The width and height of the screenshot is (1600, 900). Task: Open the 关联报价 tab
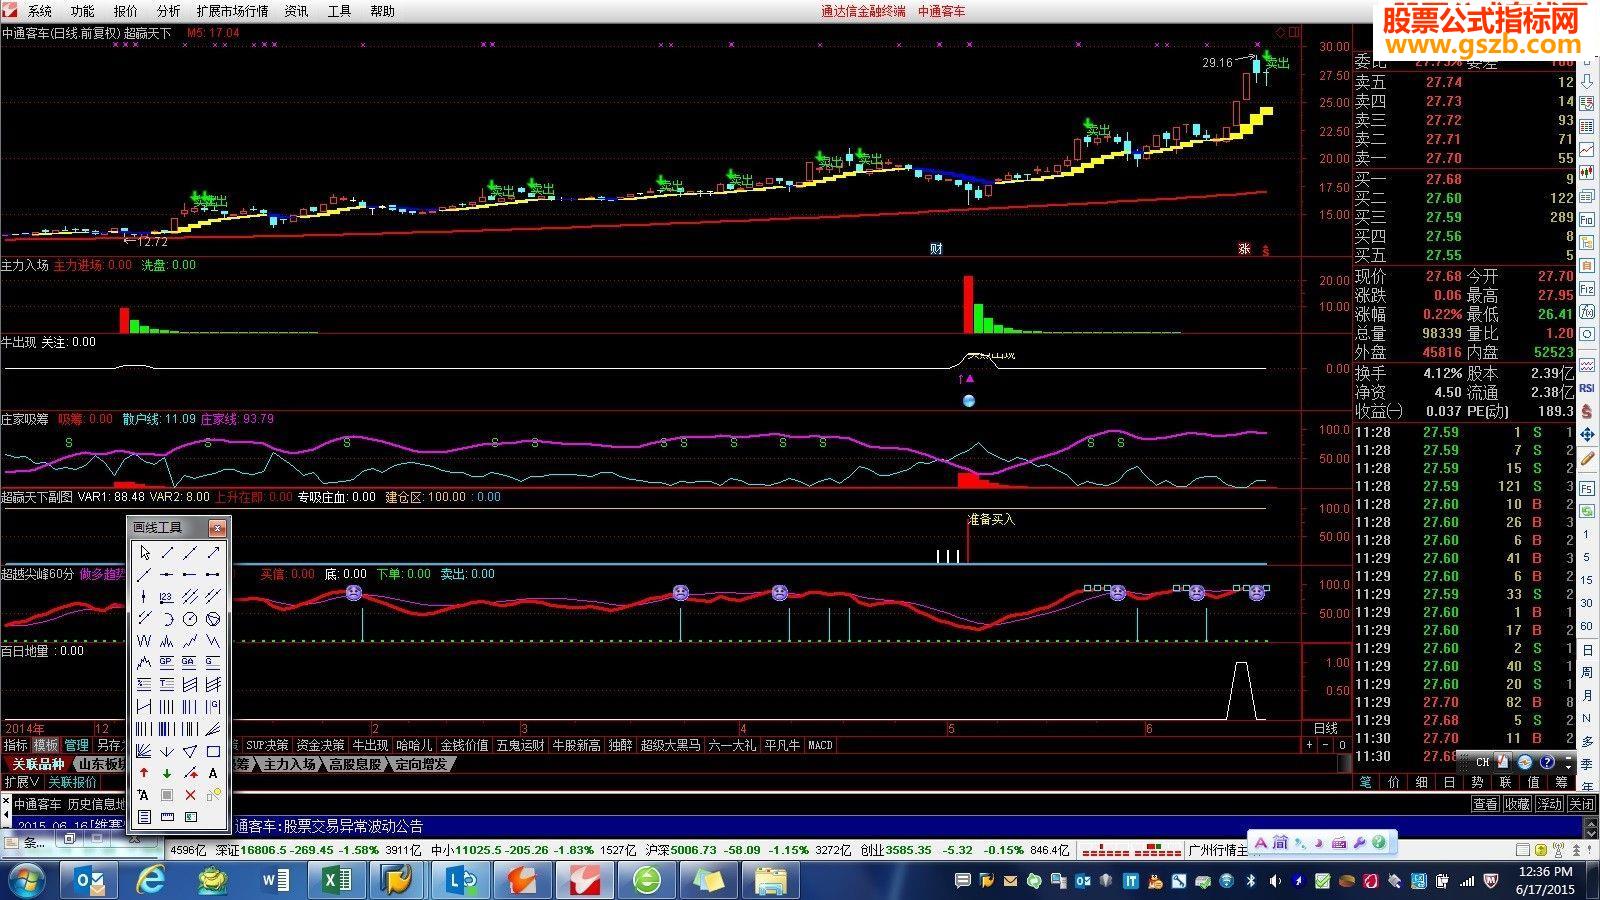[x=73, y=782]
